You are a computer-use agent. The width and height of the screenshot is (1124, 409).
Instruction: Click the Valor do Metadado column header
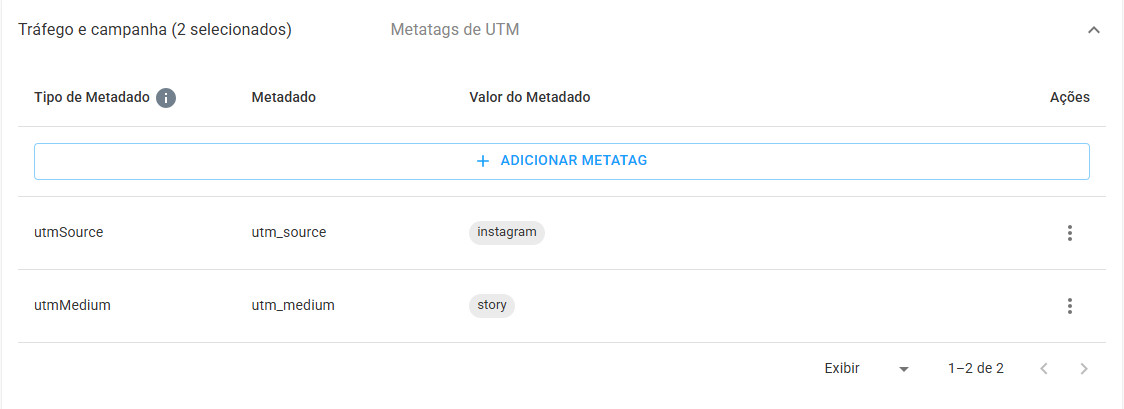click(x=530, y=97)
